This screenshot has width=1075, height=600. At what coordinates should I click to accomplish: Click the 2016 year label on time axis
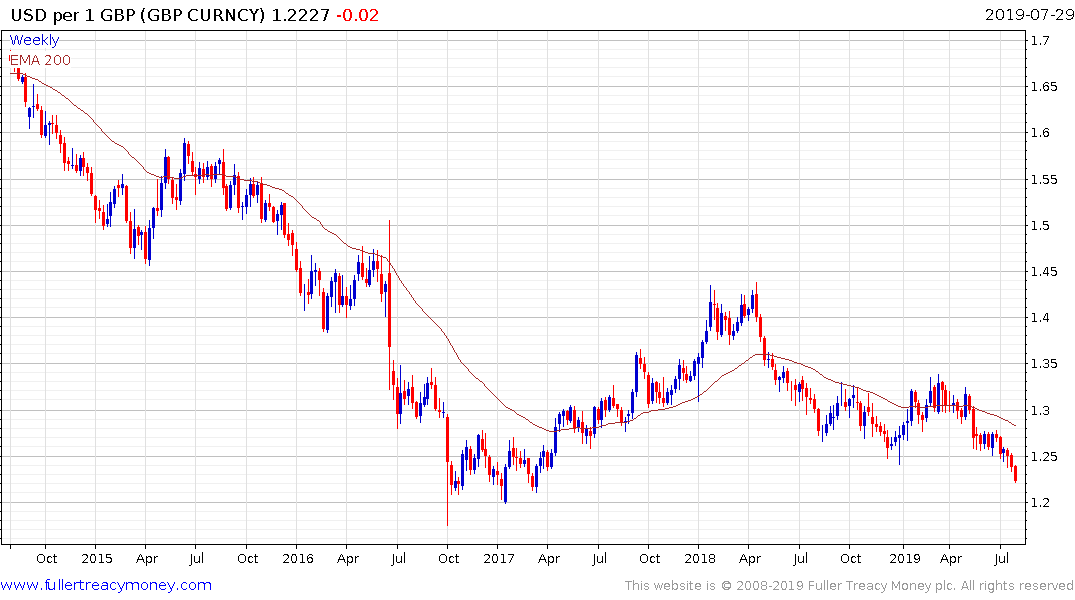[x=298, y=558]
